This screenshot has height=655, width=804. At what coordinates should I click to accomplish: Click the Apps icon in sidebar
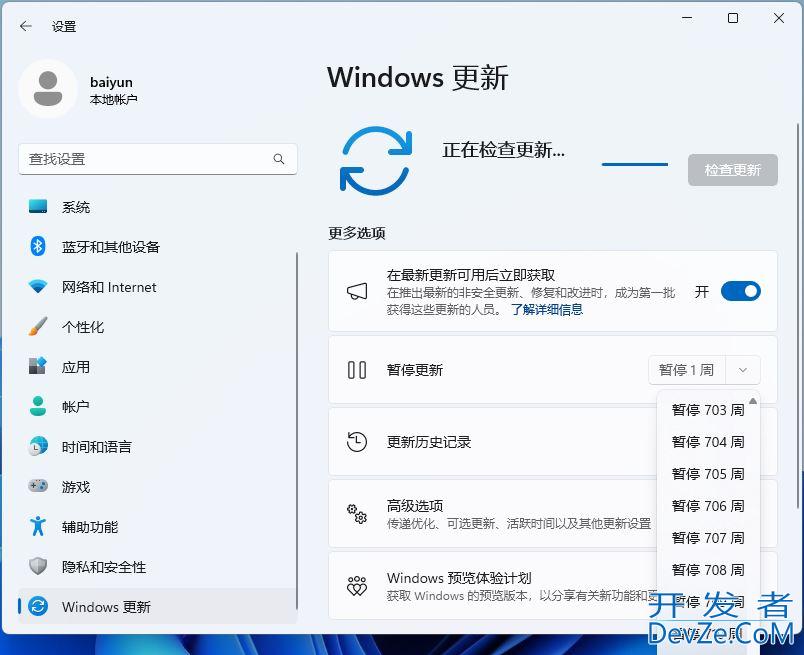[38, 366]
